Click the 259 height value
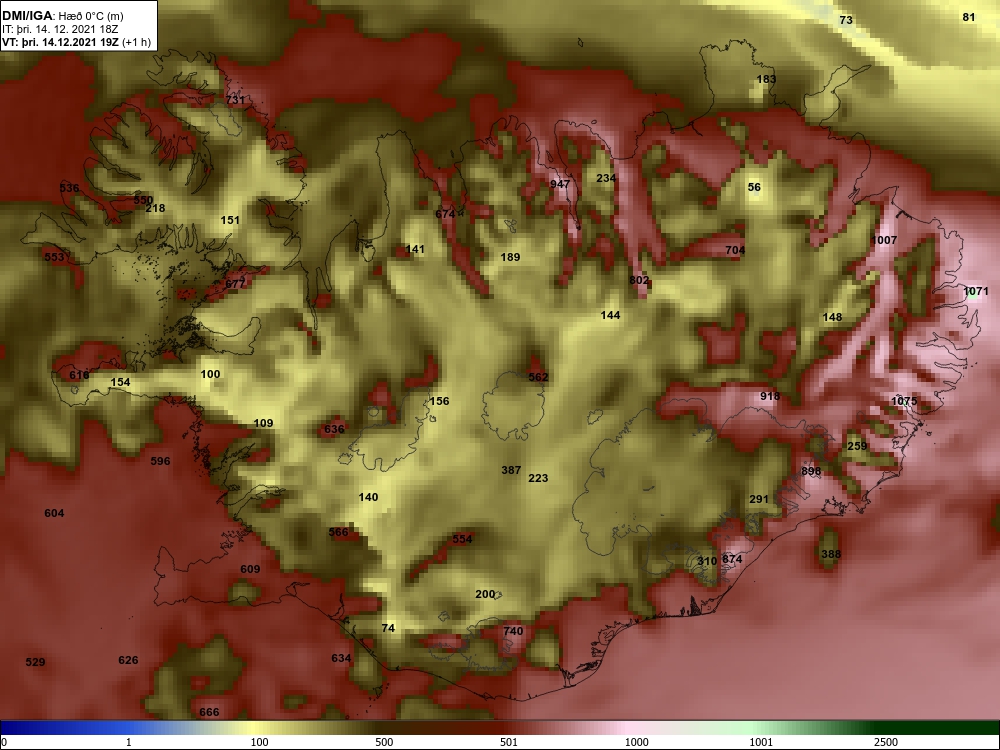1000x750 pixels. pyautogui.click(x=857, y=446)
